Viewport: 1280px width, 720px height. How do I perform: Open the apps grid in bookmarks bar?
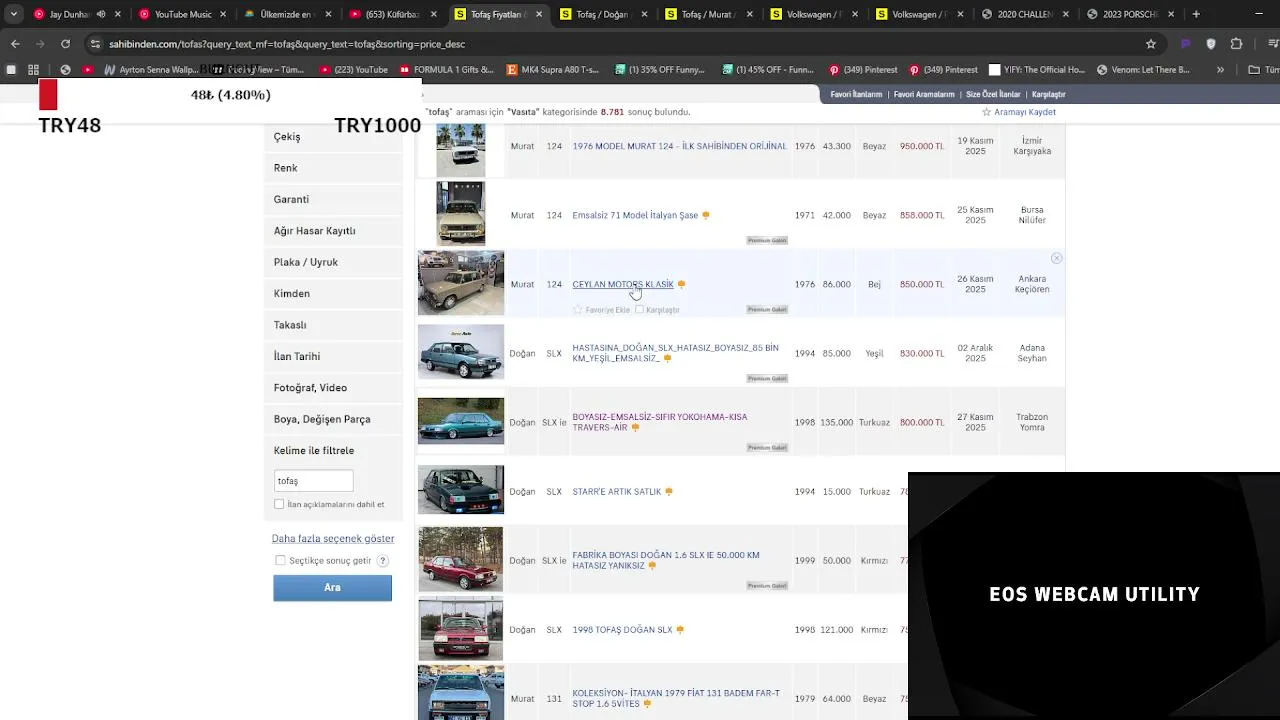(33, 70)
